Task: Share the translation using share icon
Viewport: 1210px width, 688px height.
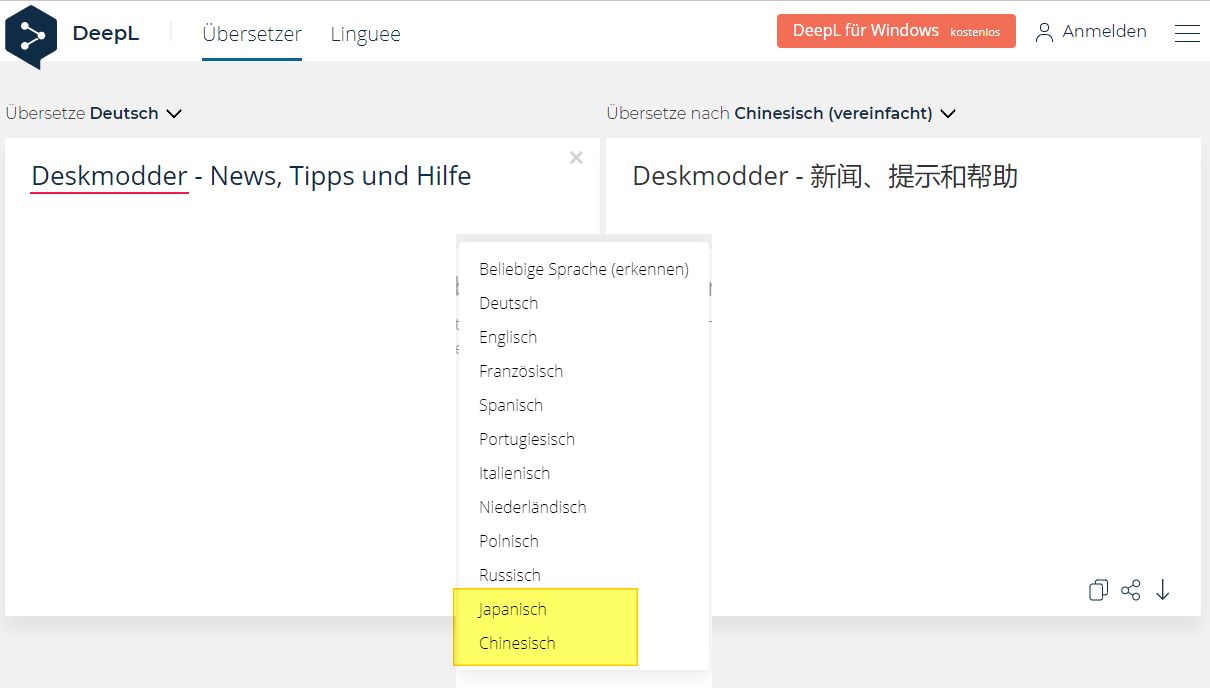Action: point(1131,590)
